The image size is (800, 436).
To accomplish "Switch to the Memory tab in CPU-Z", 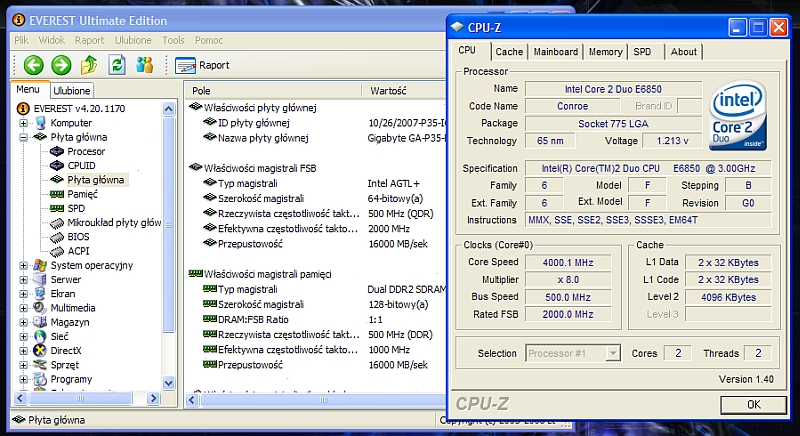I will [x=606, y=52].
